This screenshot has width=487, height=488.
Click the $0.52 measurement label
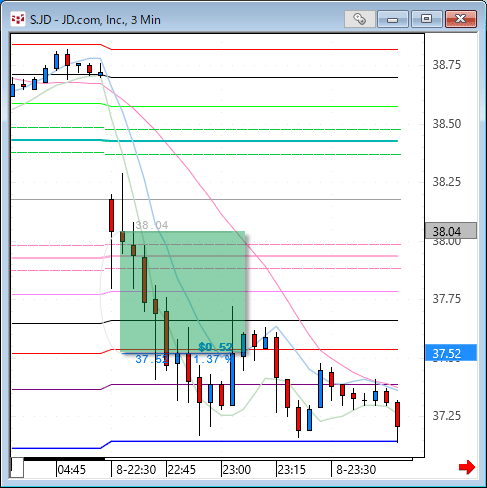[x=215, y=347]
